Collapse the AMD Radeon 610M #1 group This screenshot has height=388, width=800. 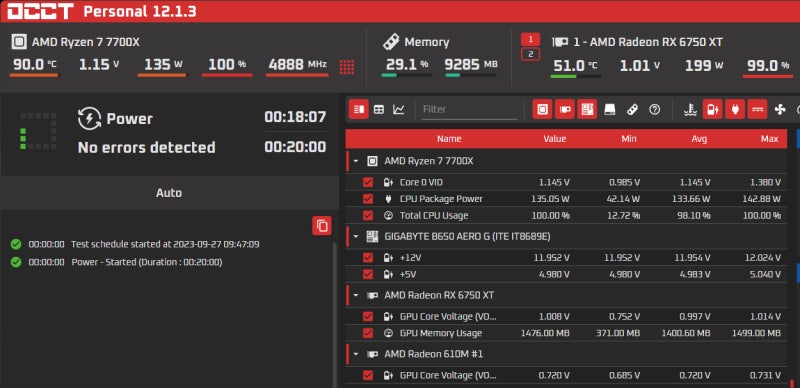pos(356,354)
